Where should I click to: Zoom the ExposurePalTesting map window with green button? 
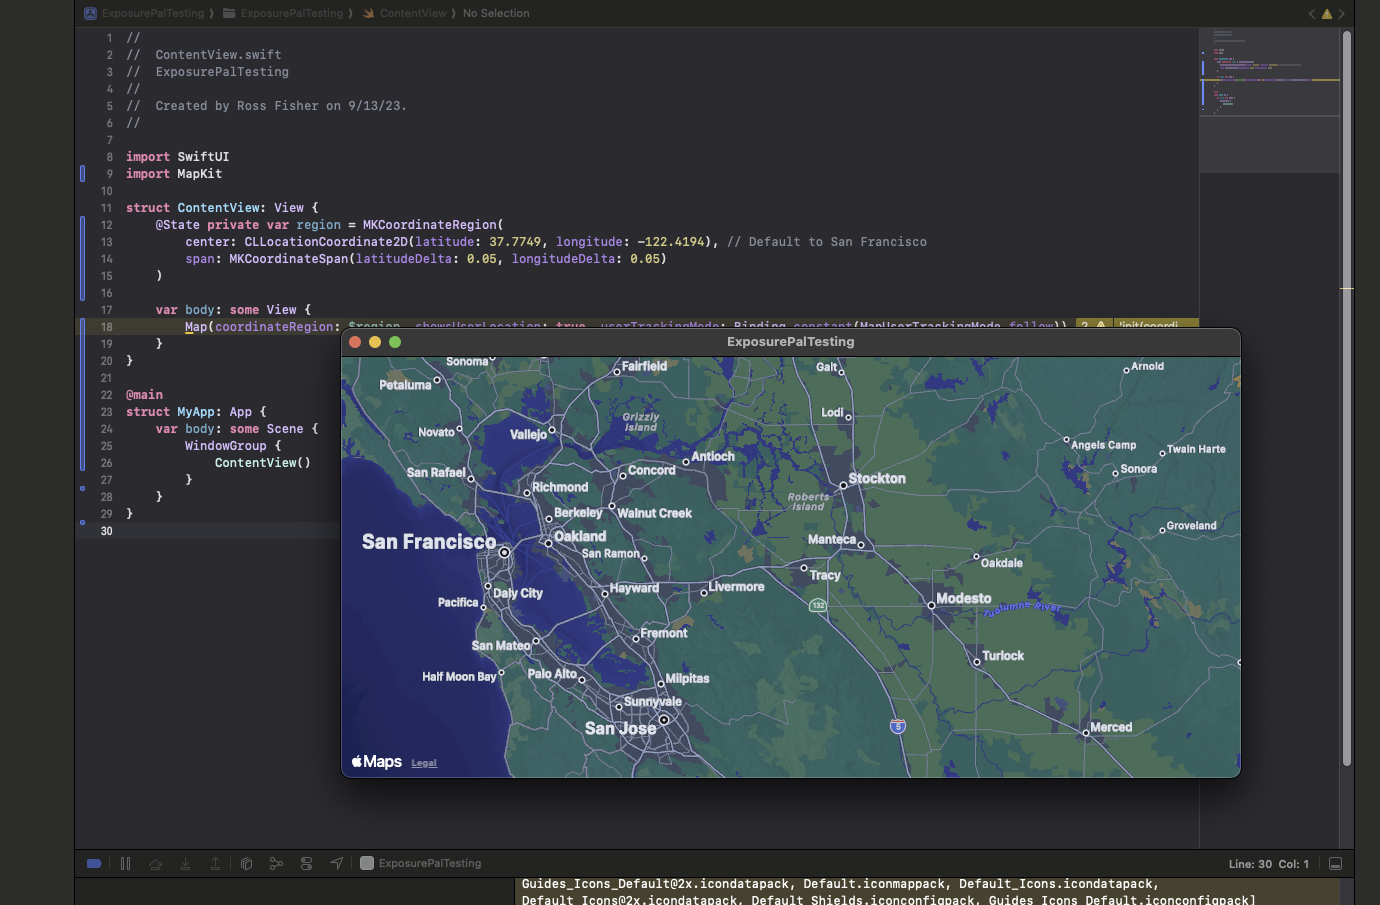[395, 342]
